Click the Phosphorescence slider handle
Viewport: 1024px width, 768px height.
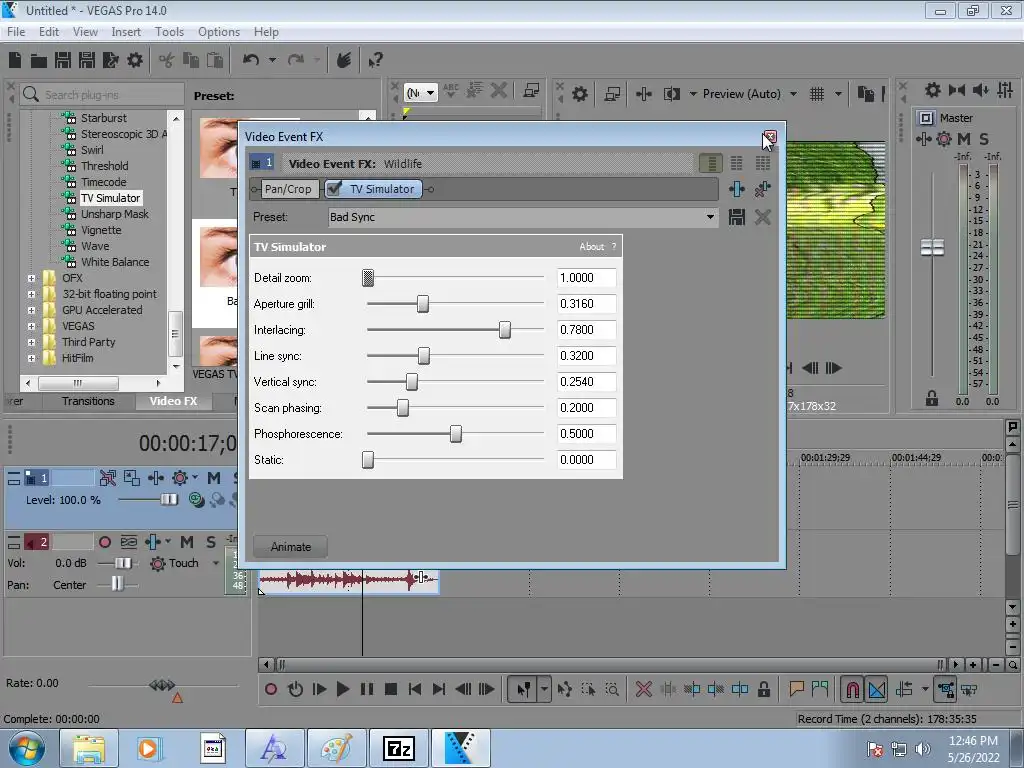456,434
